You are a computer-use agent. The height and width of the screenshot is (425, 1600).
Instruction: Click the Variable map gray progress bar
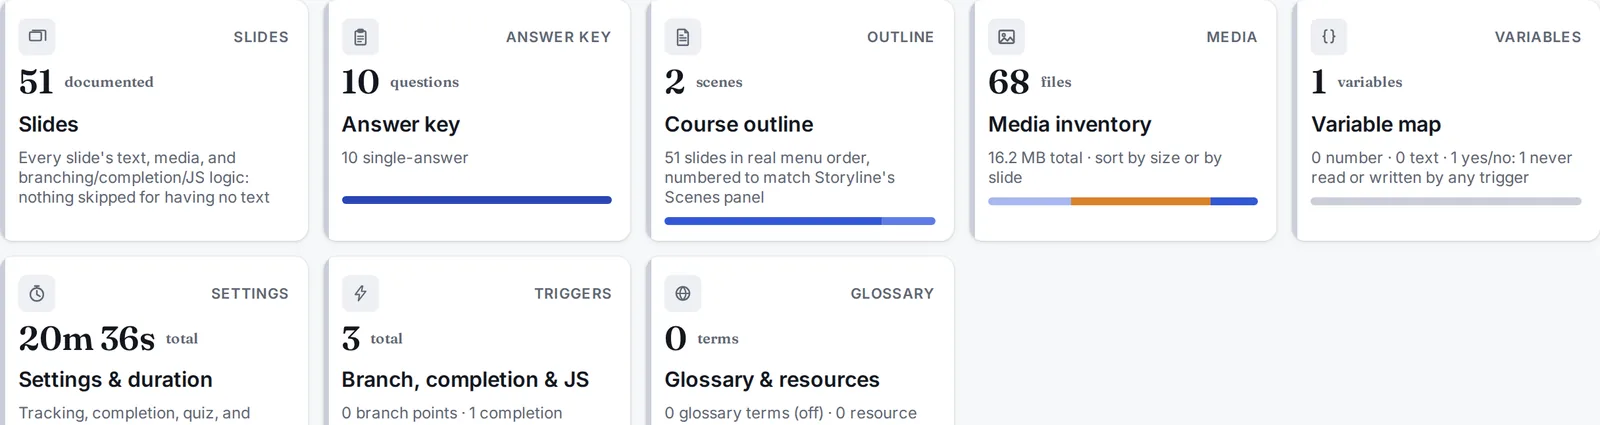1446,201
